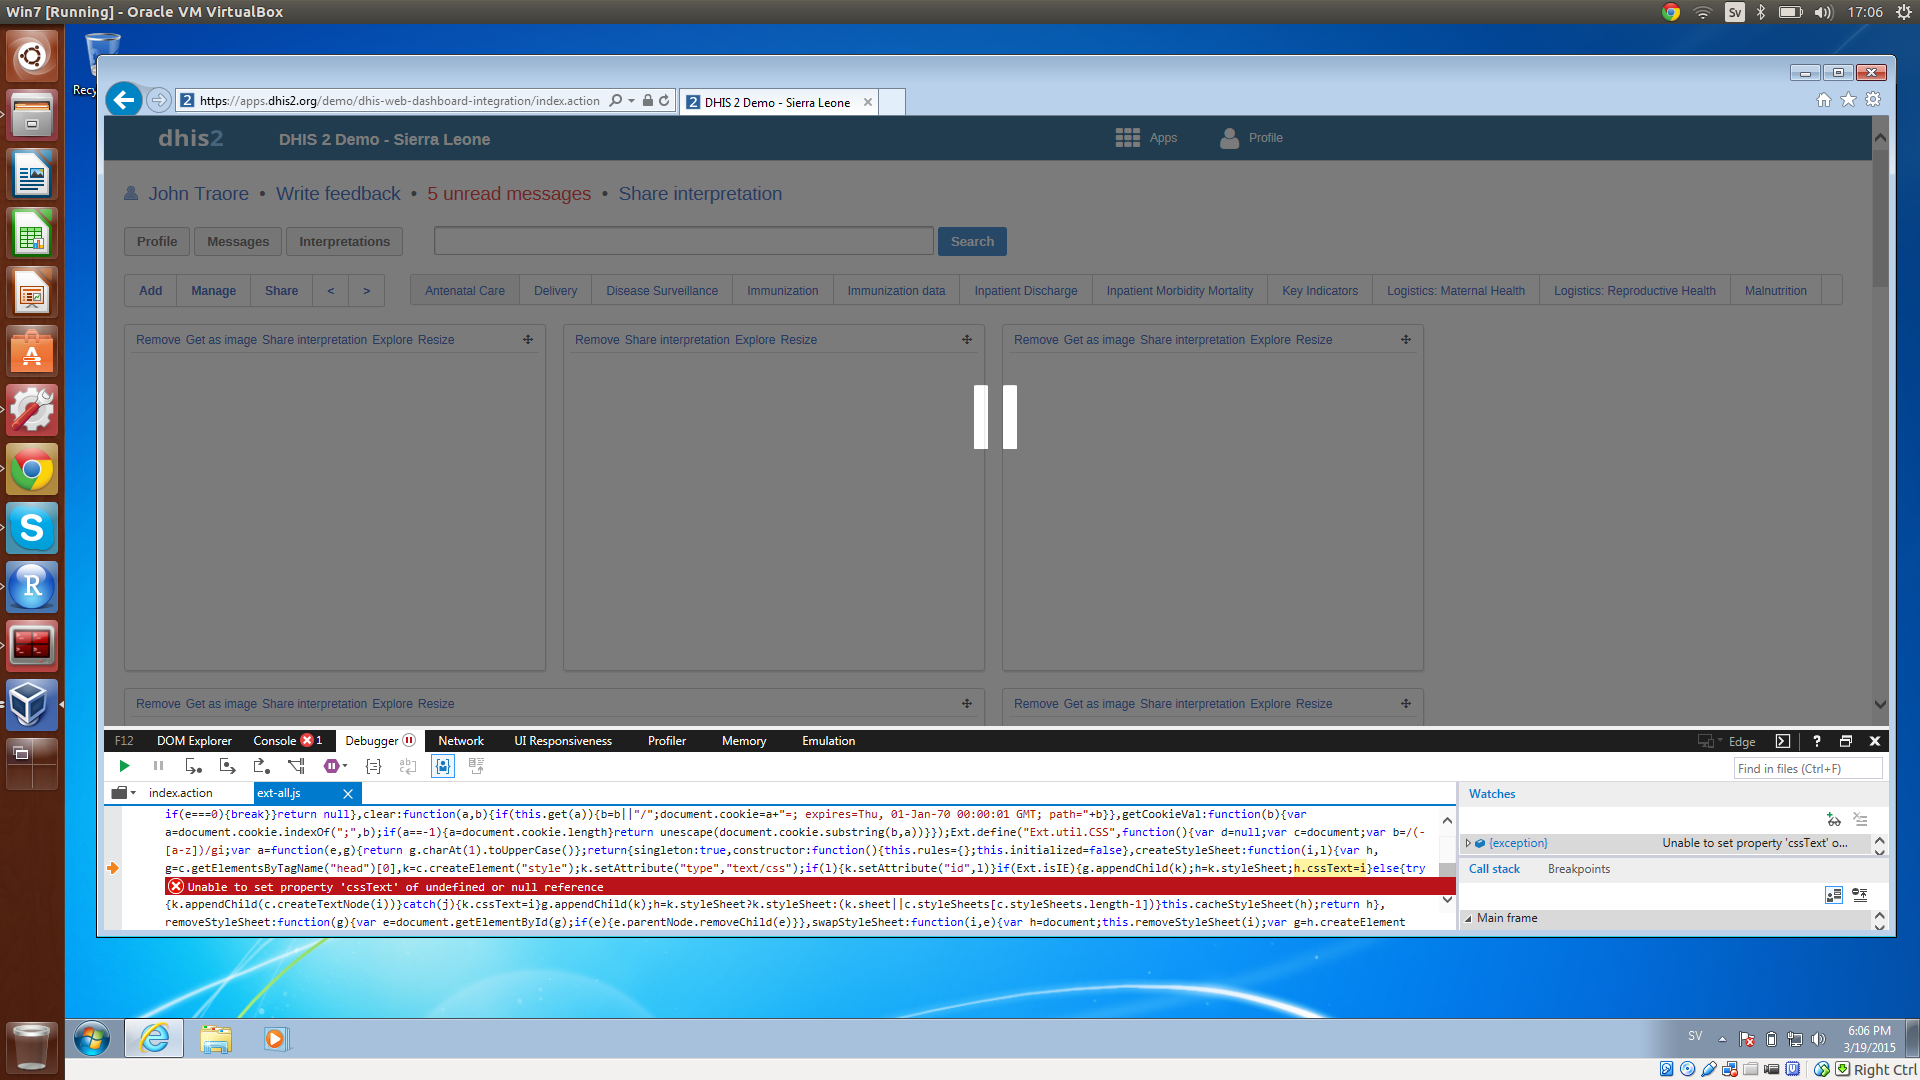This screenshot has width=1920, height=1080.
Task: Click the Write feedback link
Action: click(337, 194)
